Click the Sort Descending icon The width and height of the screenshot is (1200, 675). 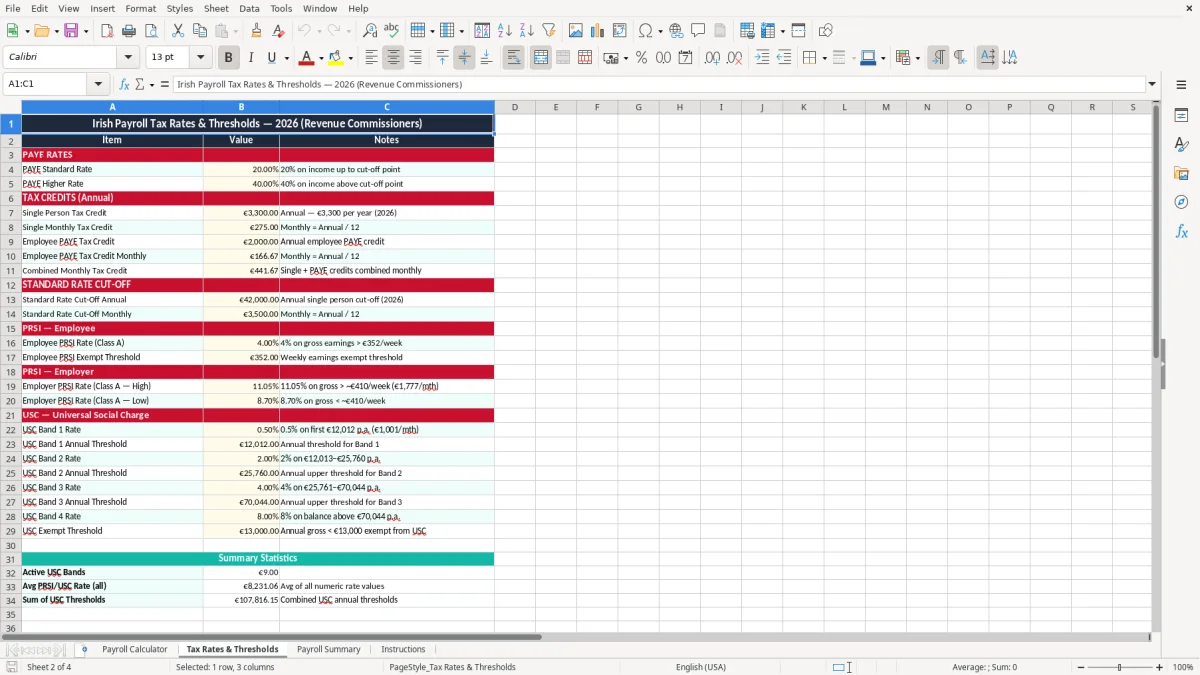coord(527,31)
